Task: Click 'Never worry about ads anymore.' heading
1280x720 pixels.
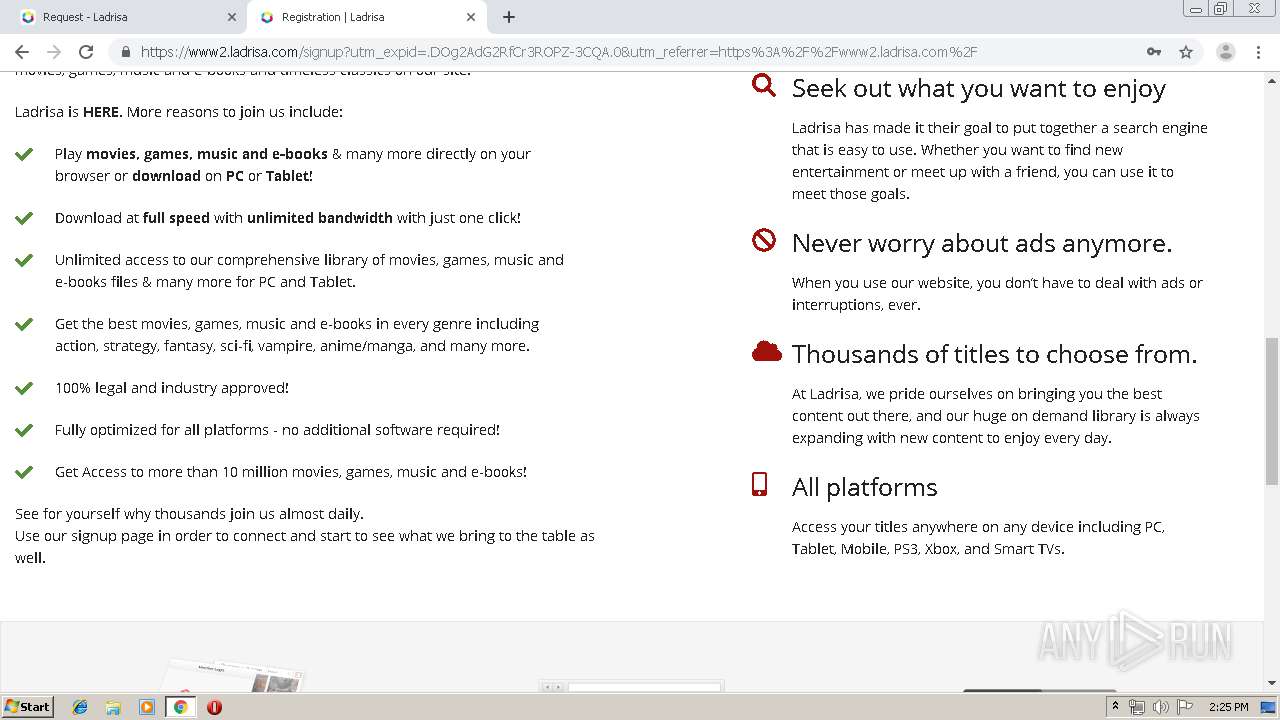Action: [982, 243]
